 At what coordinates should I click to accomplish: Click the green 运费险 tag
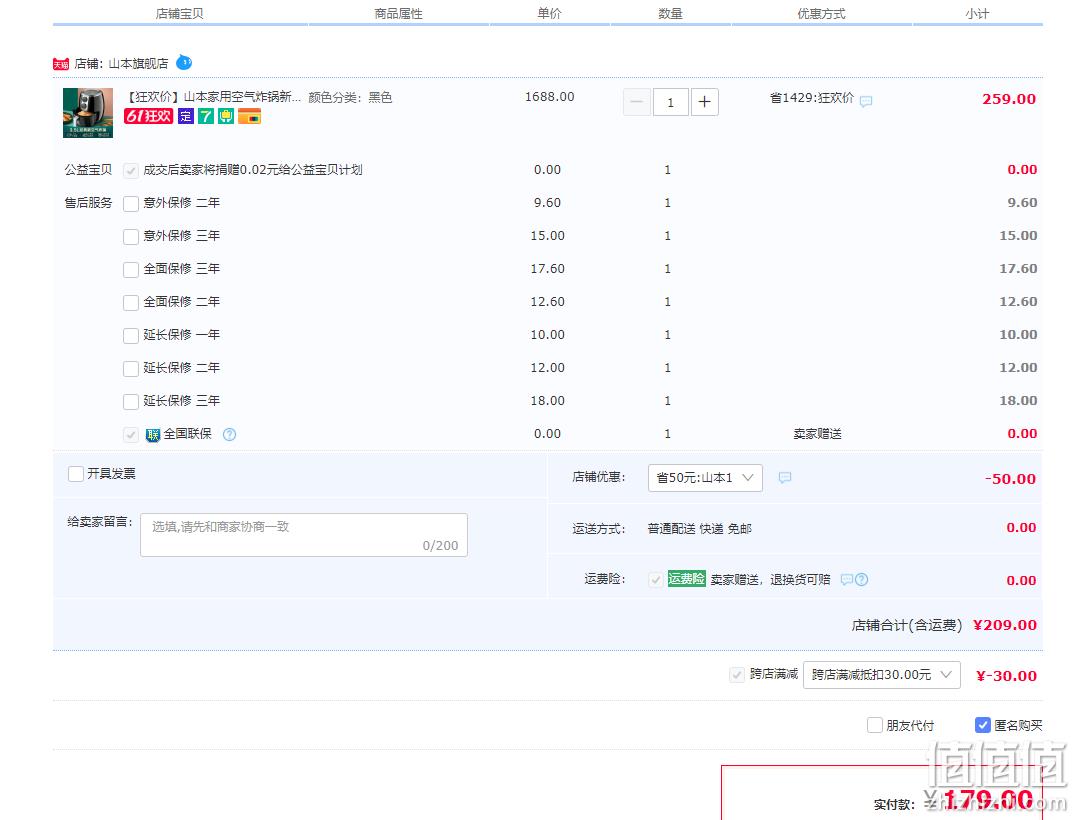pos(686,578)
